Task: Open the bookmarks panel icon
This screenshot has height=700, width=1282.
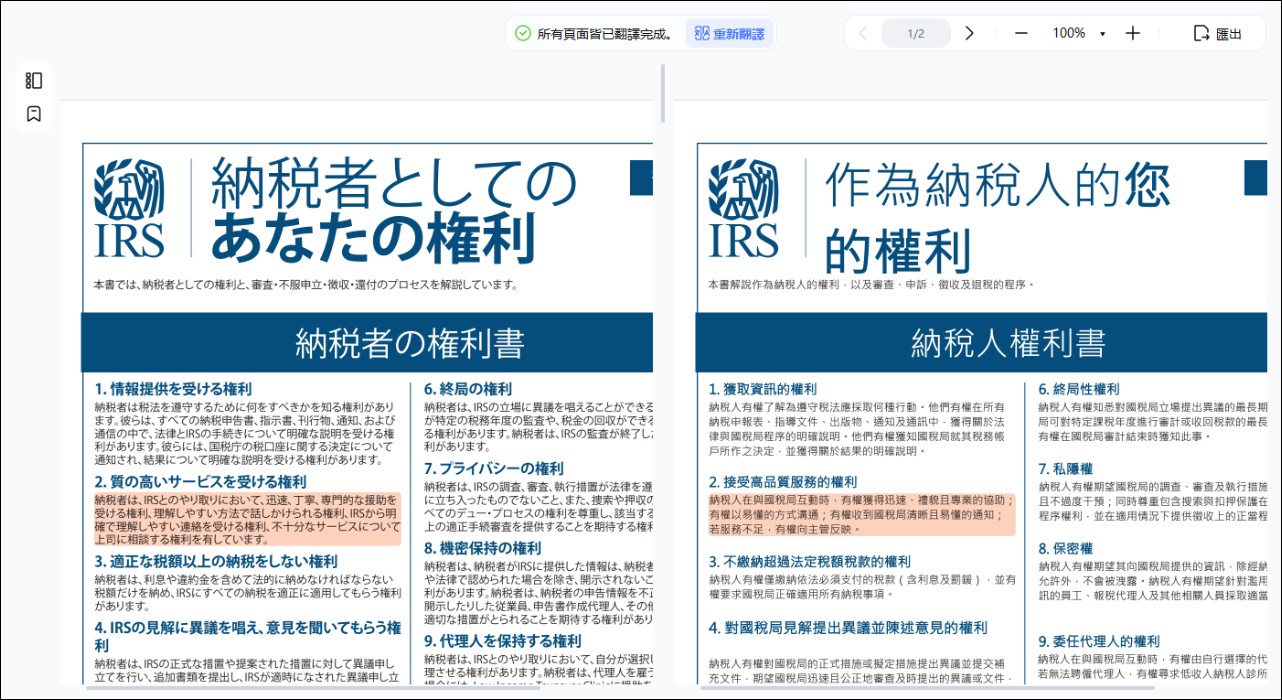Action: tap(34, 114)
